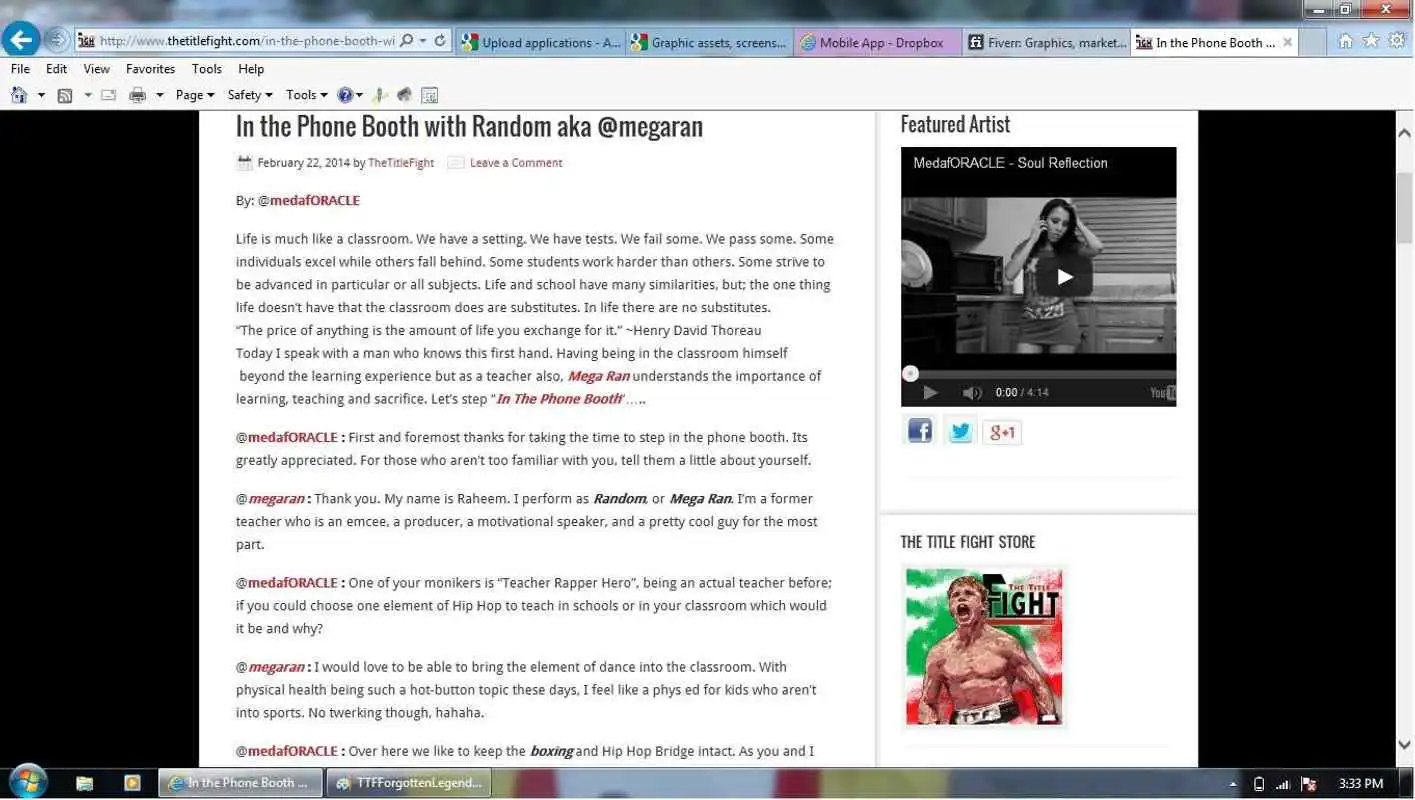This screenshot has height=800, width=1415.
Task: Share via the Facebook icon
Action: [x=919, y=431]
